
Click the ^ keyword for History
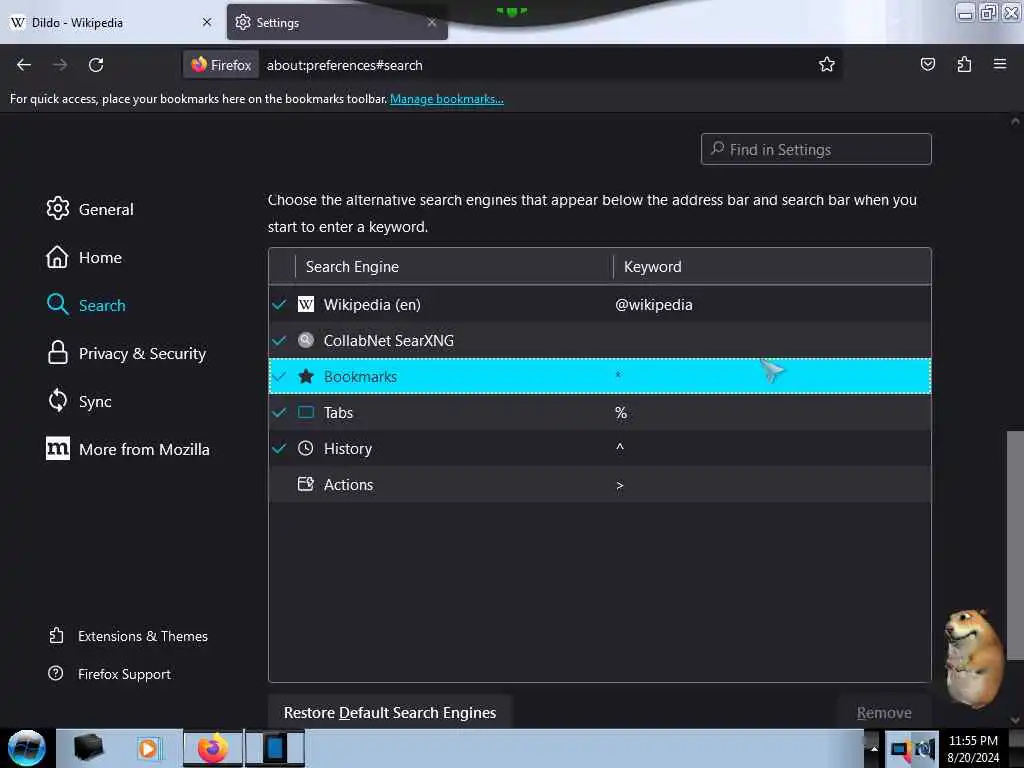[620, 447]
